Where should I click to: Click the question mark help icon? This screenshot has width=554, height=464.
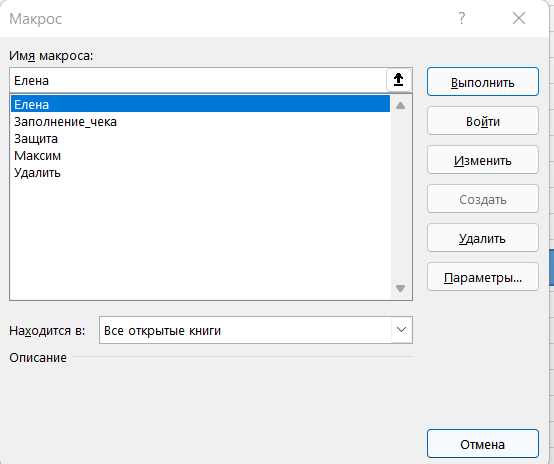pos(461,18)
